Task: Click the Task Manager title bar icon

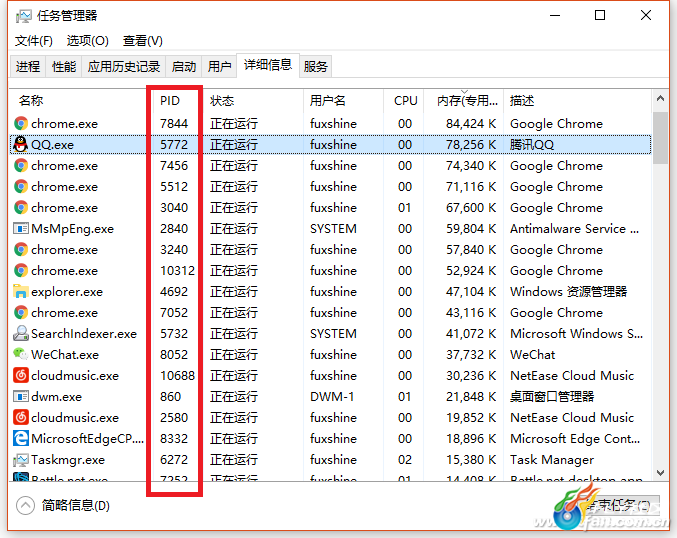Action: pyautogui.click(x=24, y=16)
